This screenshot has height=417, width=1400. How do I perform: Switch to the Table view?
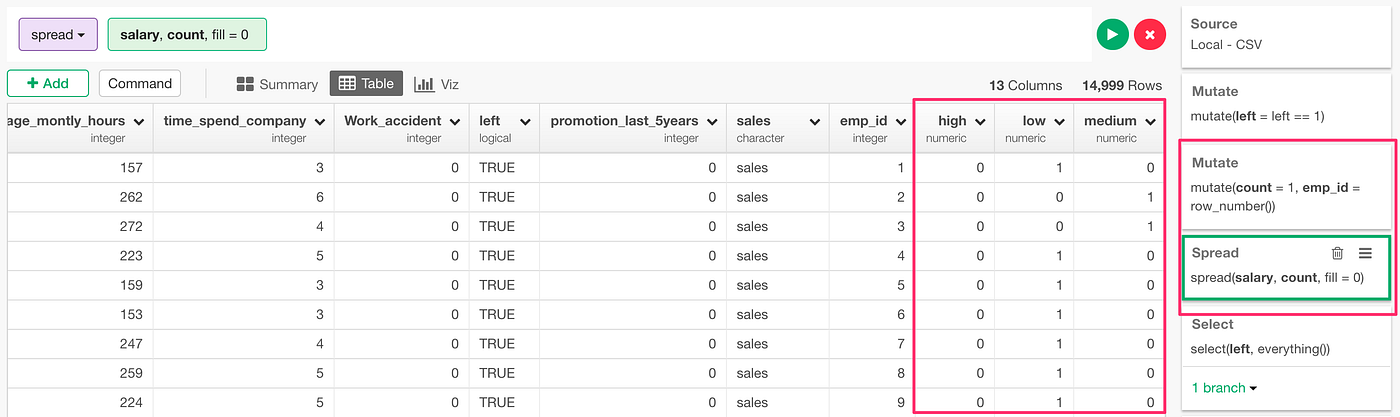click(366, 84)
